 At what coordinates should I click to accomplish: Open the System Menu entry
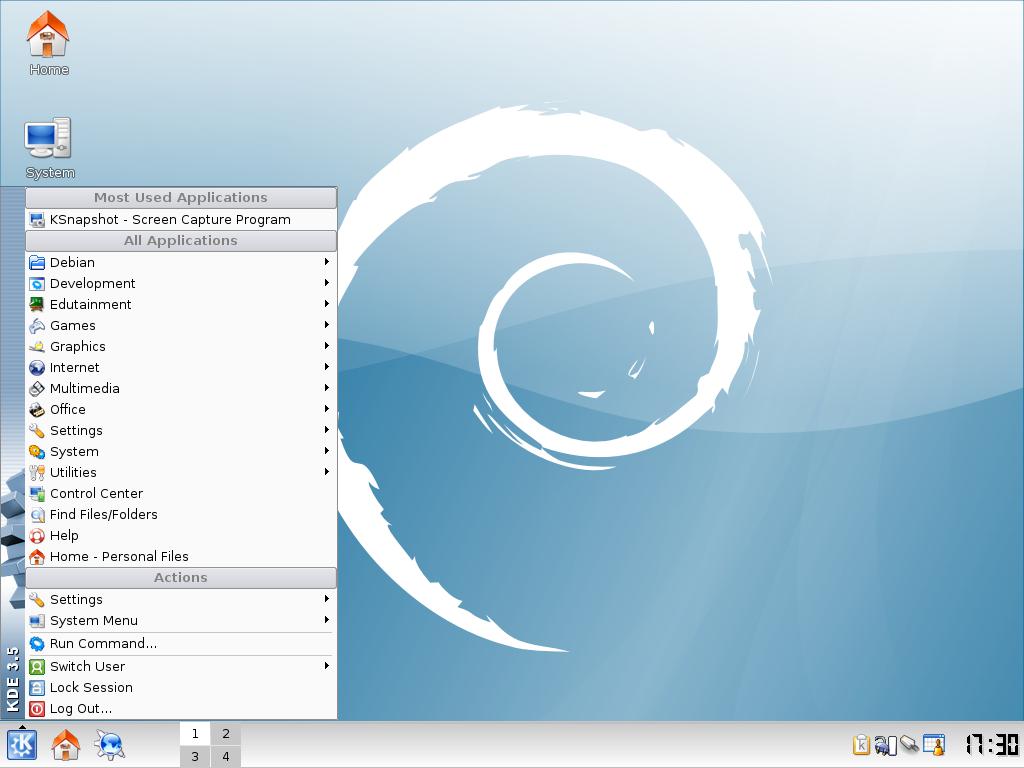pos(181,620)
